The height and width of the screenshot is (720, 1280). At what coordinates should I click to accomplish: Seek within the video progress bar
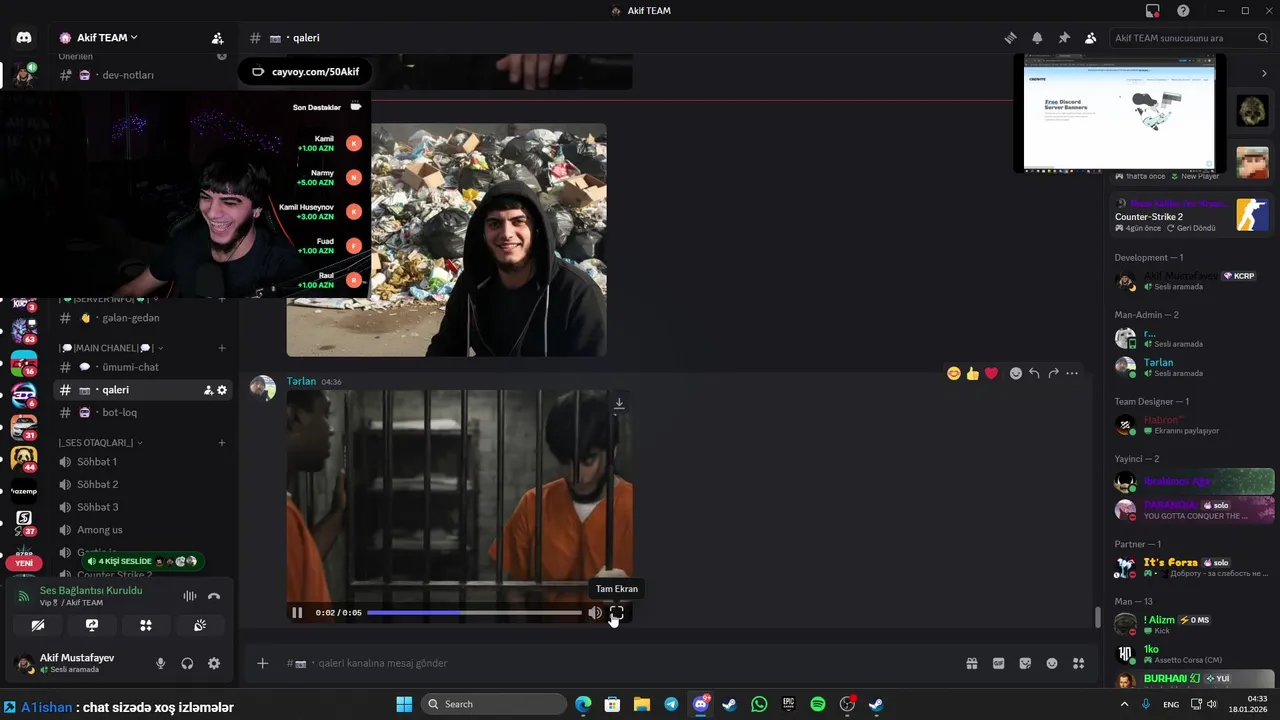[x=474, y=613]
